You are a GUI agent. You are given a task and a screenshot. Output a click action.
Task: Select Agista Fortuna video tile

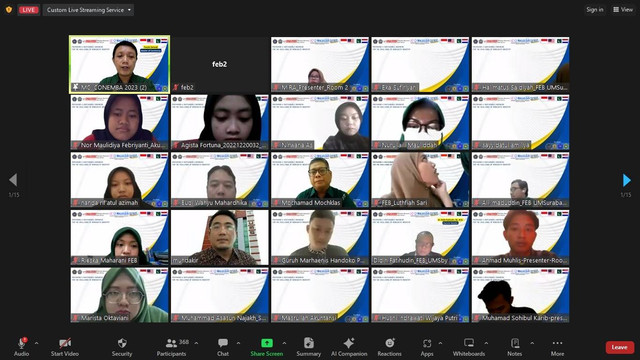[220, 122]
